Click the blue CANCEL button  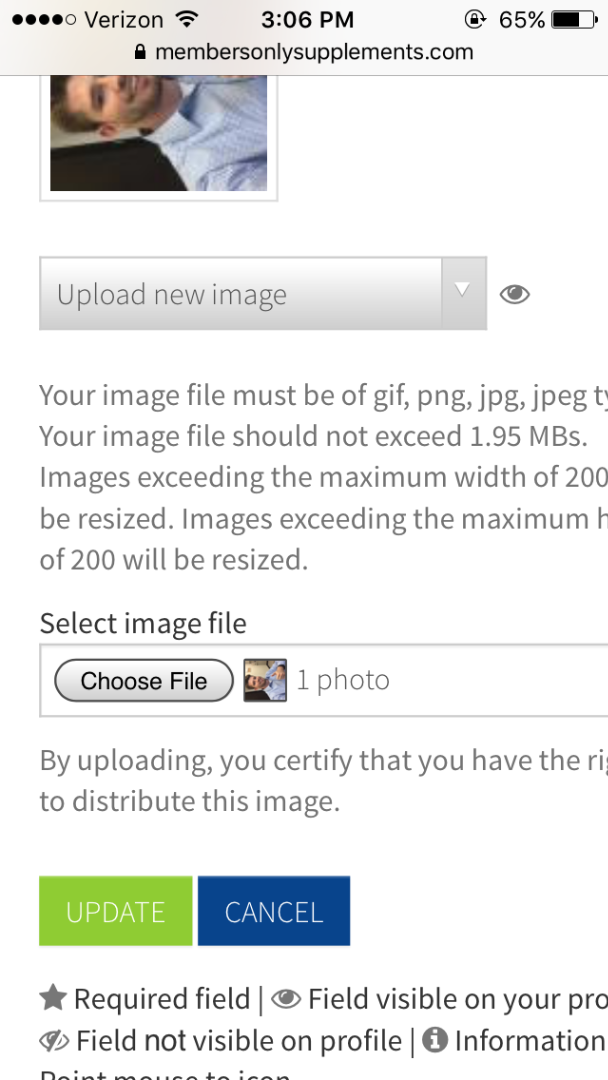(274, 911)
